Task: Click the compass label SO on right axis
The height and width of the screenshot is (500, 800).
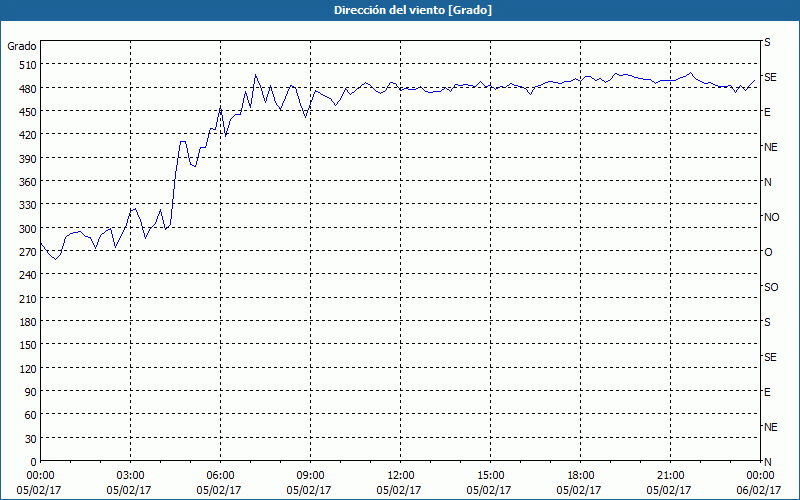Action: [x=771, y=287]
